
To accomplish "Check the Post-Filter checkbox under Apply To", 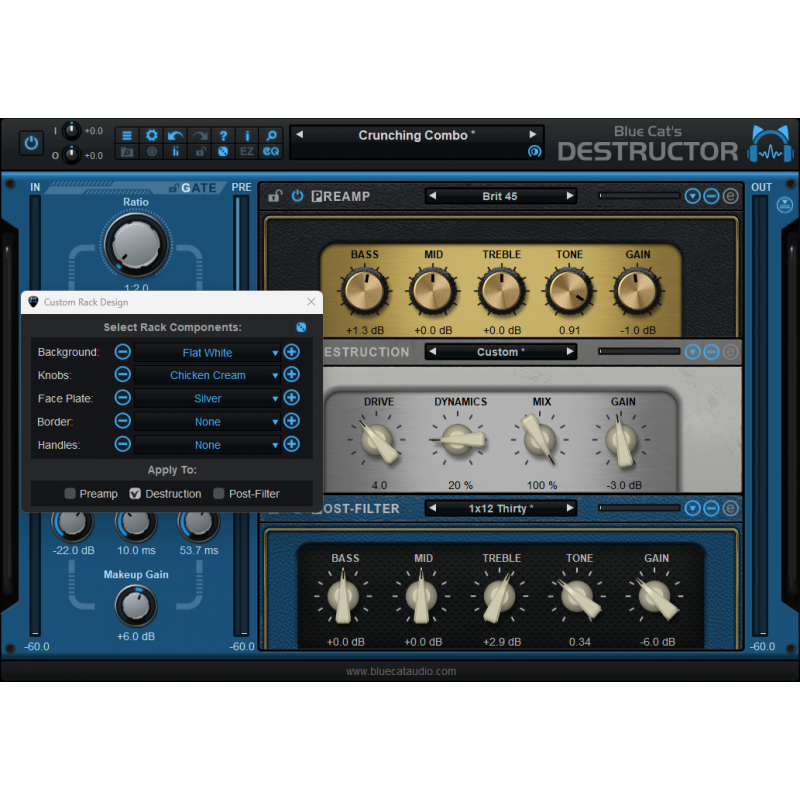I will [x=220, y=493].
